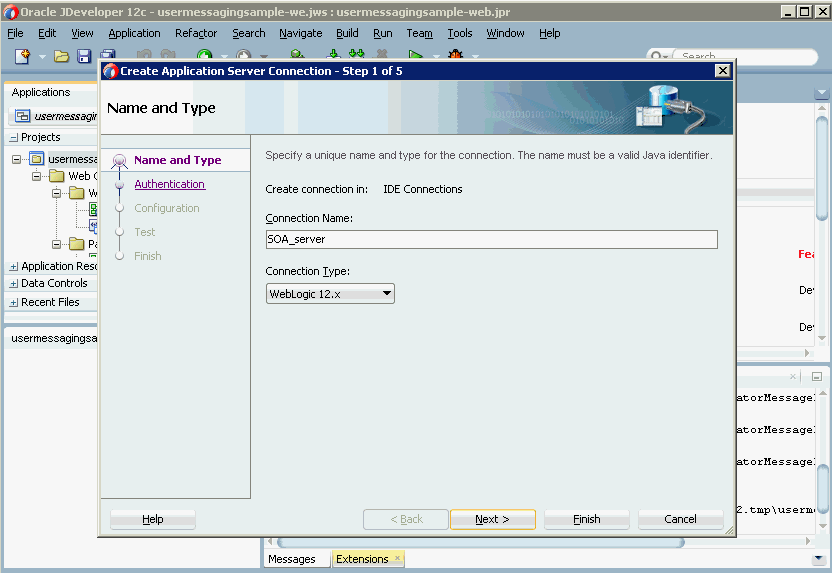Click the usermessagingsa structure panel tab
Viewport: 832px width, 573px height.
coord(54,338)
